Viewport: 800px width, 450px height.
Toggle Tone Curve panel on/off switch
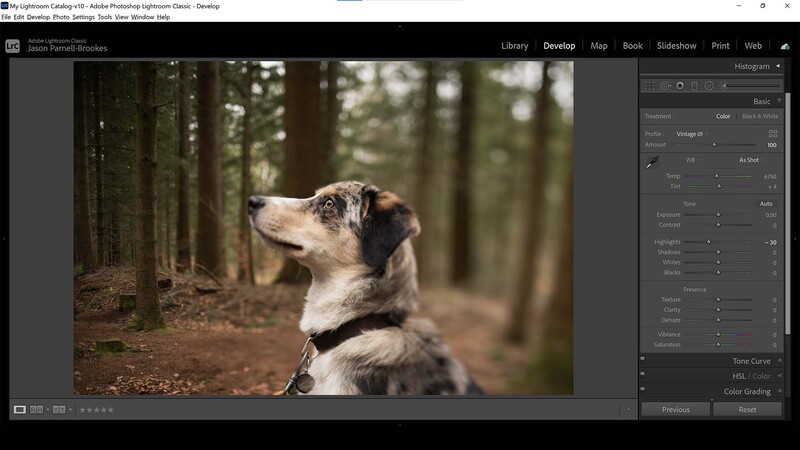[x=642, y=359]
